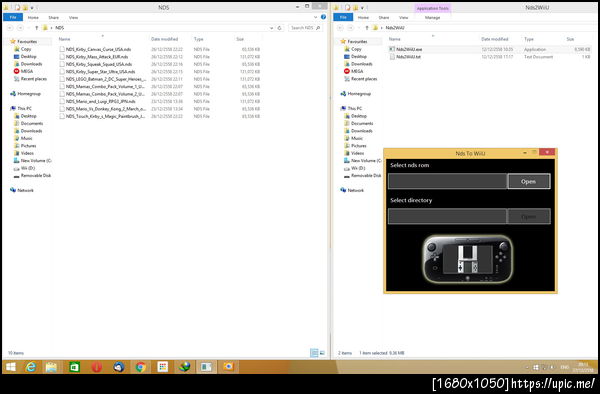The width and height of the screenshot is (600, 394).
Task: Open MEGA in Nds2WiiU window sidebar
Action: pos(354,72)
